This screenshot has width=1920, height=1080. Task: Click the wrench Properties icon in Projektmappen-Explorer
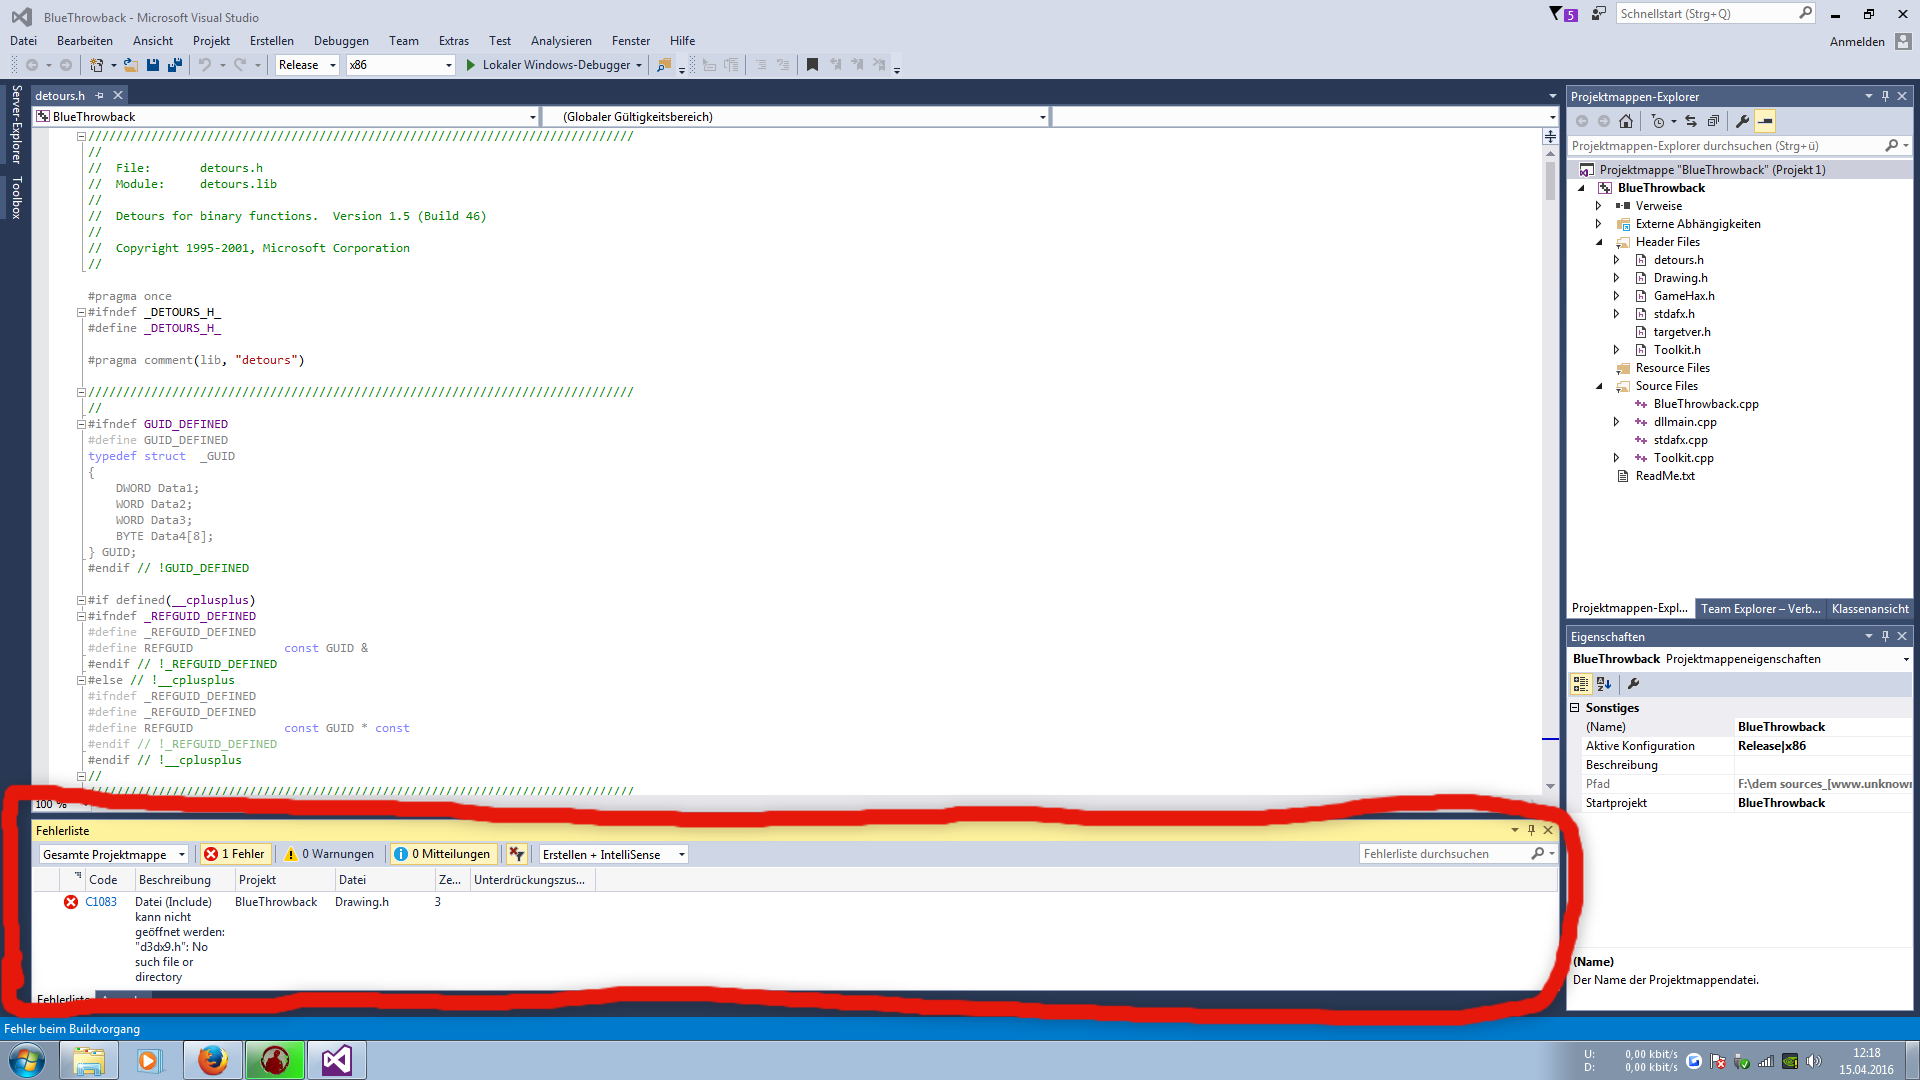(1742, 121)
